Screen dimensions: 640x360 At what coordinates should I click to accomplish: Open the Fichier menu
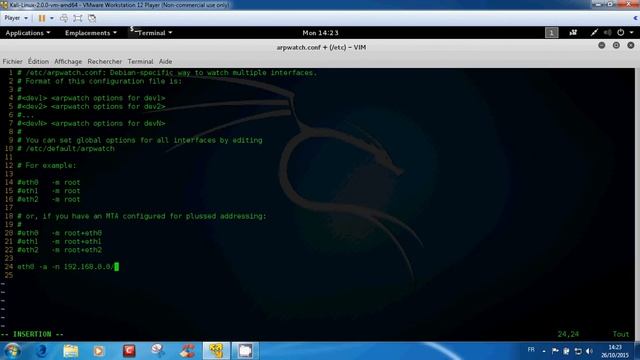[13, 62]
